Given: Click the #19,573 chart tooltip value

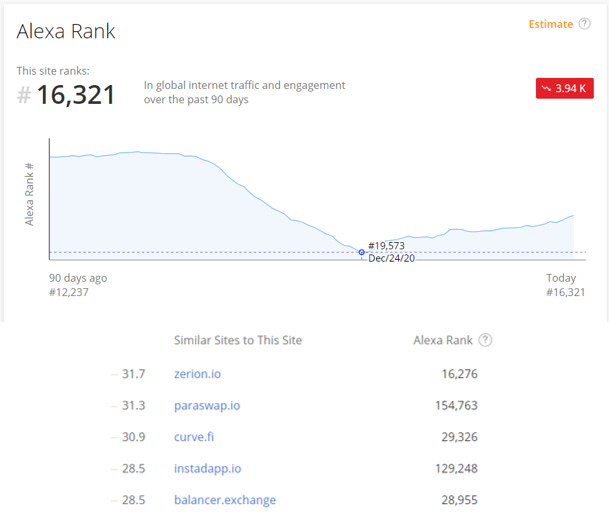Looking at the screenshot, I should click(386, 245).
